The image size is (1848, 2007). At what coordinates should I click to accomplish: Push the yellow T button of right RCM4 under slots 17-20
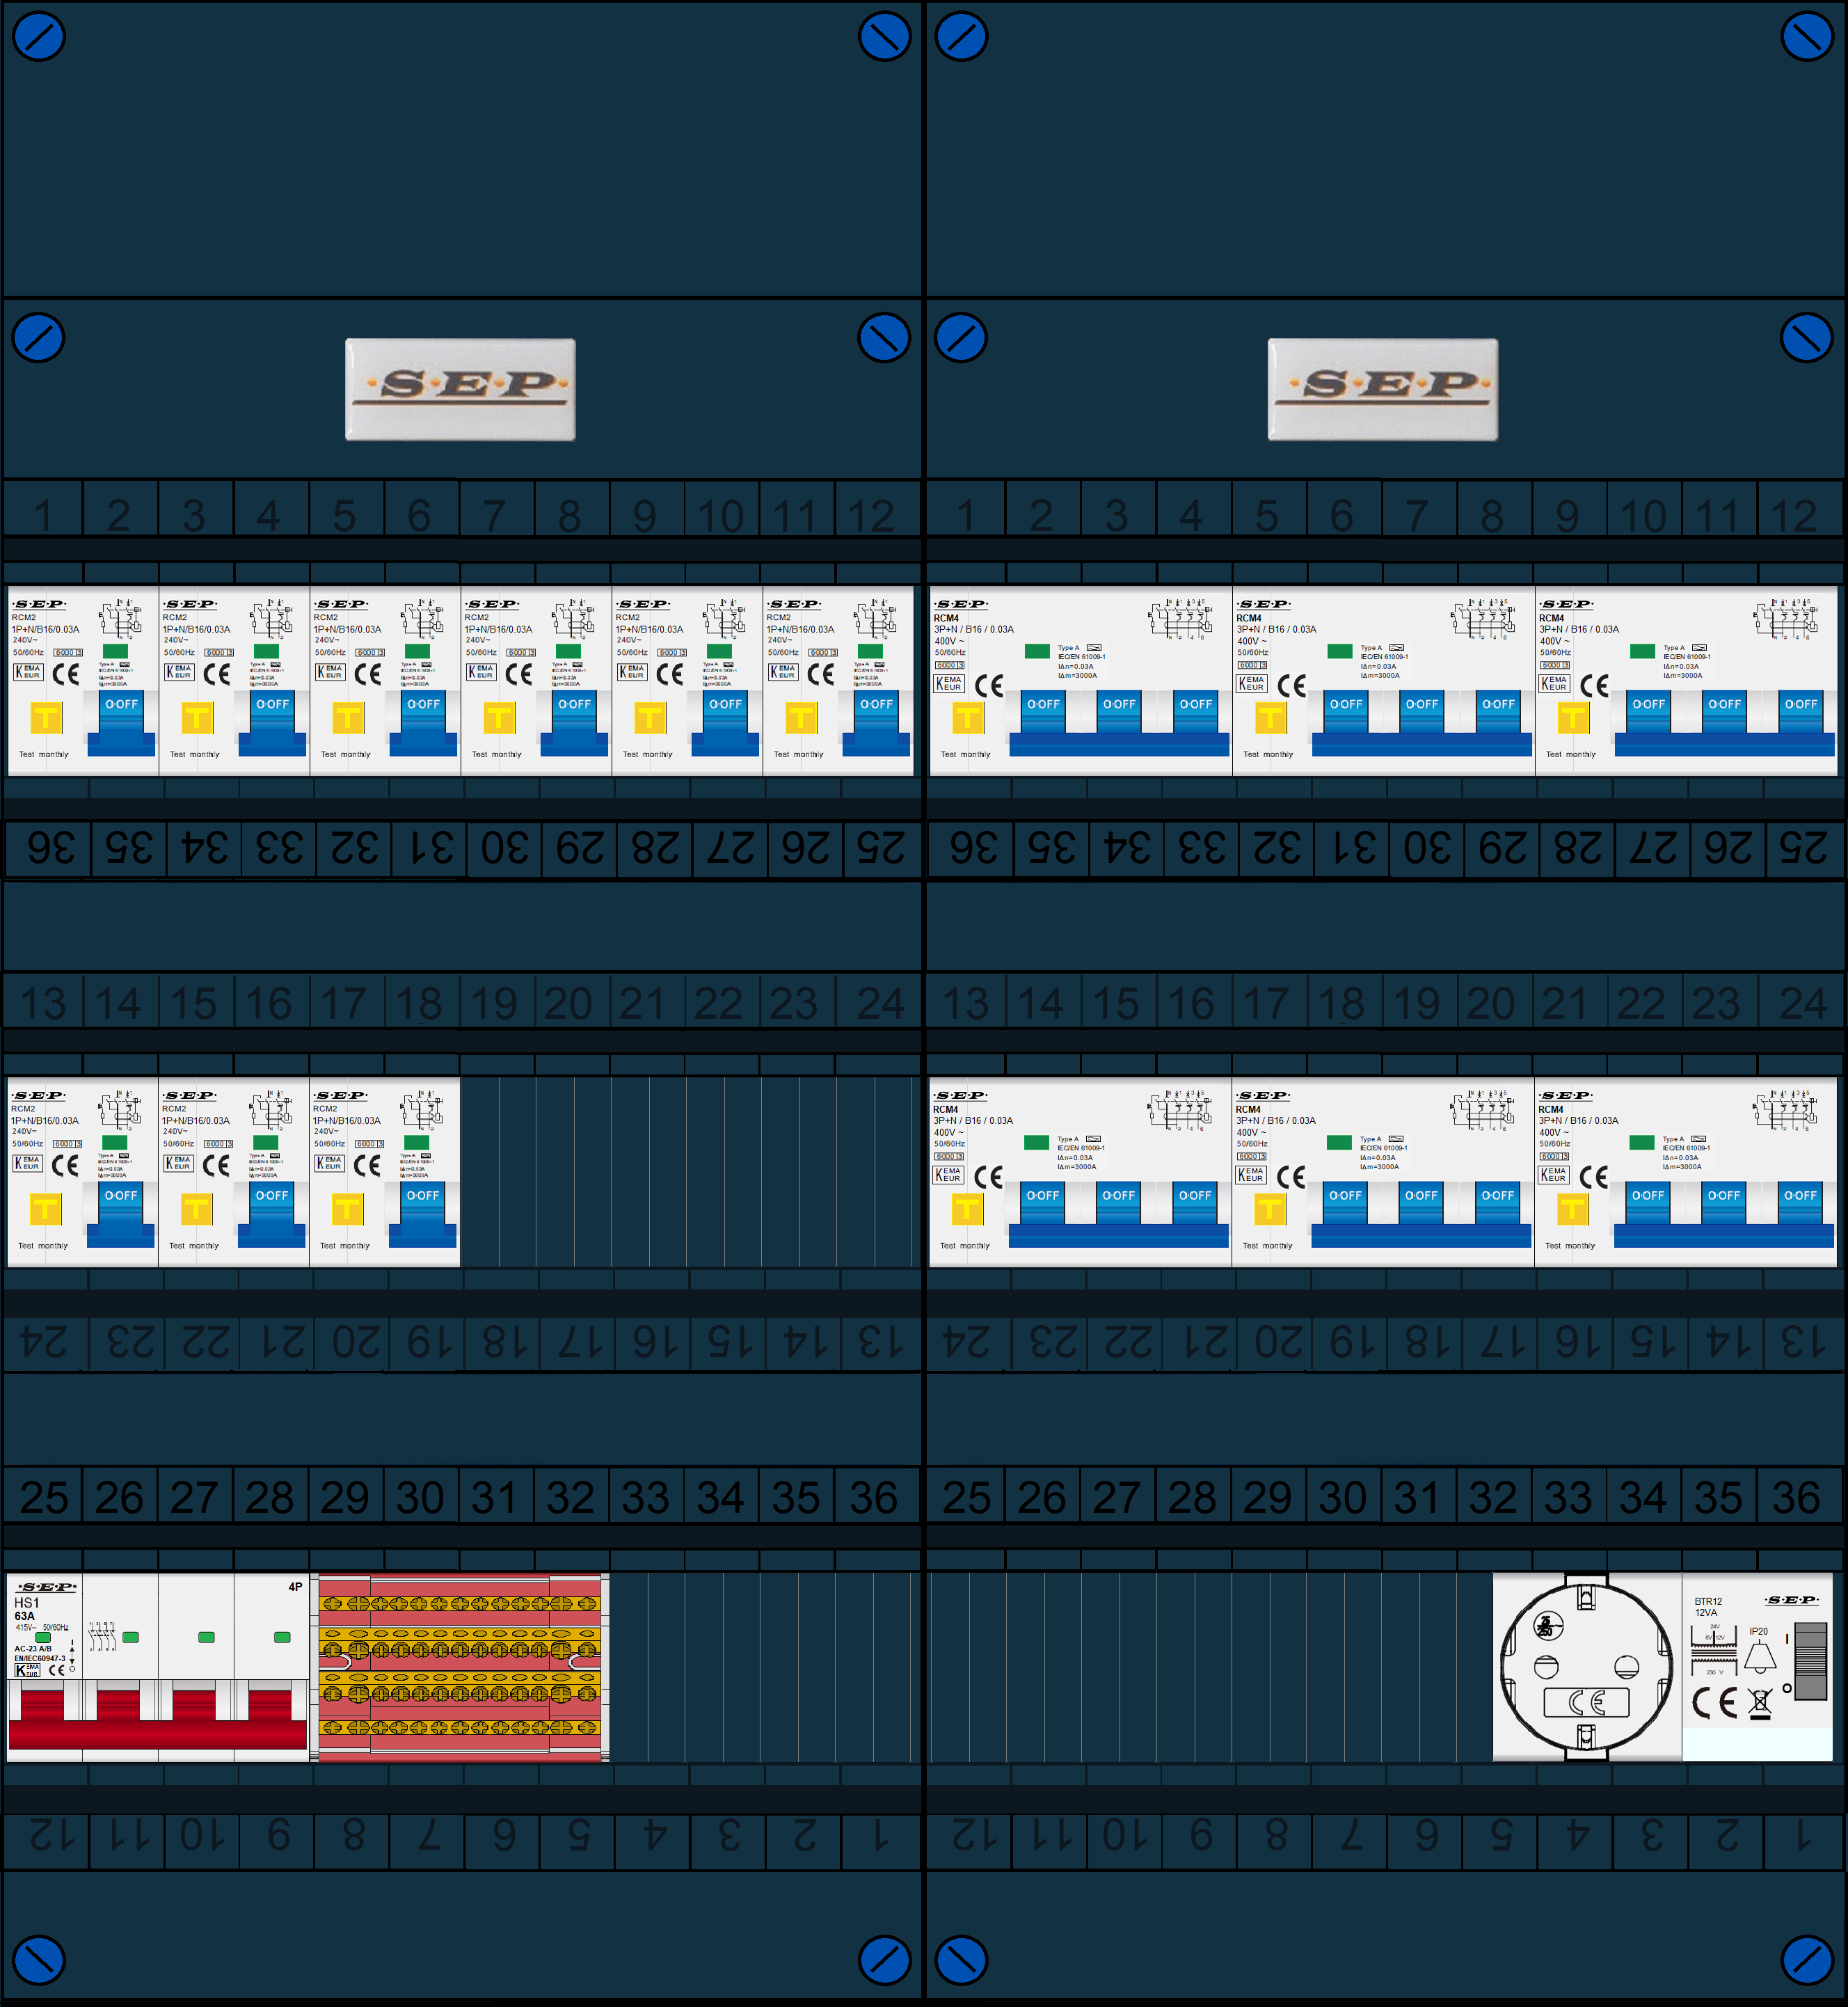point(1270,1209)
